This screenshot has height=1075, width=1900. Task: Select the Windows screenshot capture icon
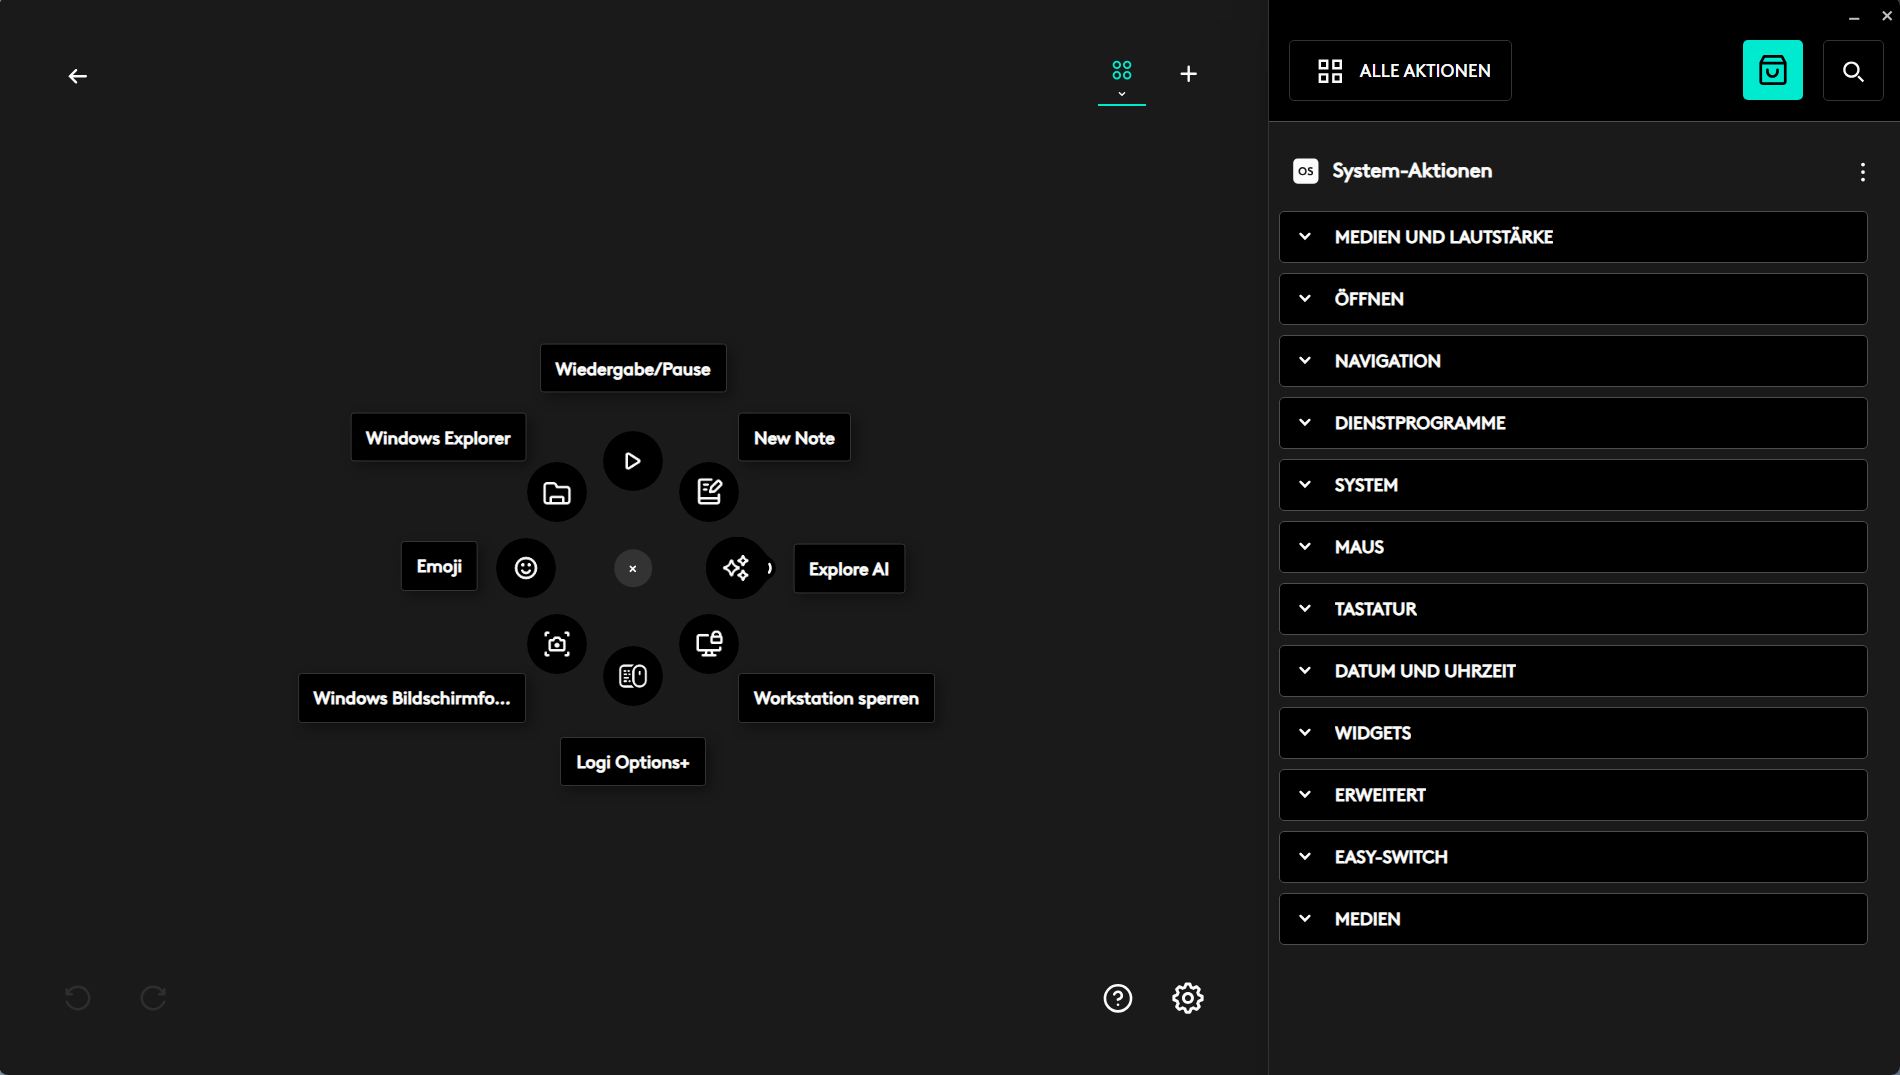coord(557,644)
